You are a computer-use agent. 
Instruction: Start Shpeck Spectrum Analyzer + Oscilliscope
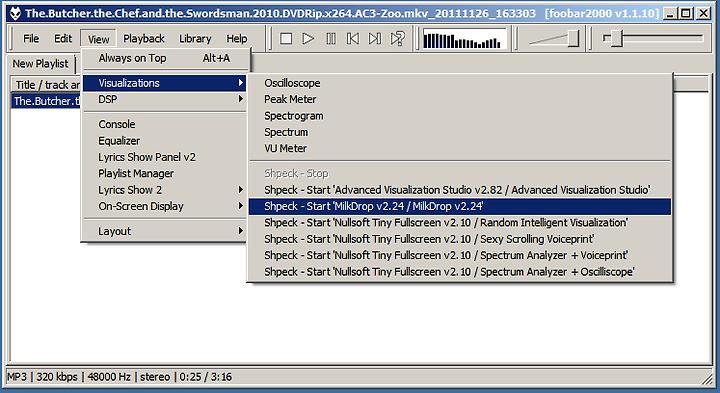(460, 272)
